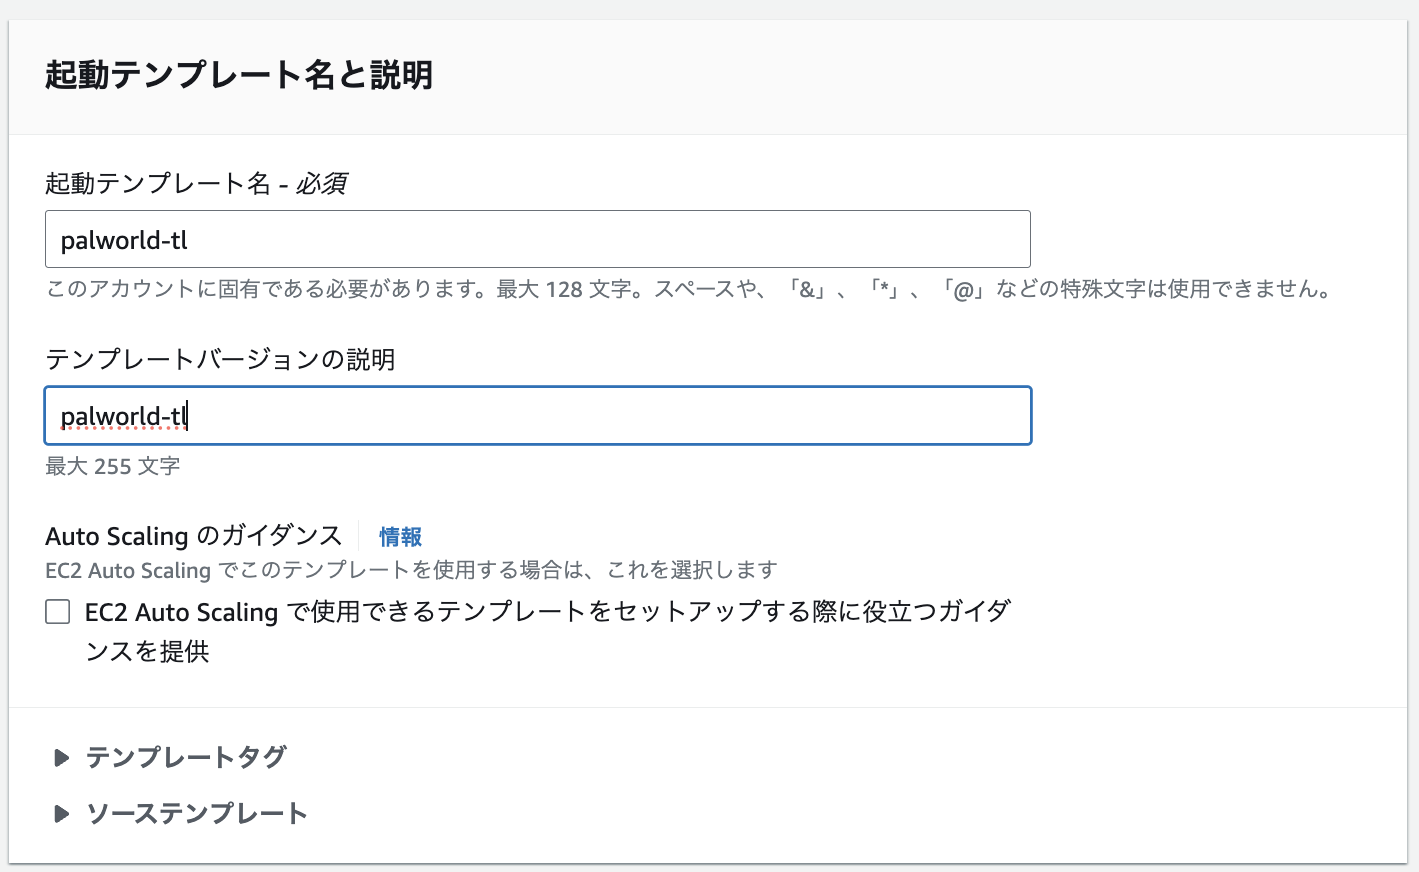Click the Auto Scaling のガイダンス label
Image resolution: width=1419 pixels, height=872 pixels.
point(194,537)
